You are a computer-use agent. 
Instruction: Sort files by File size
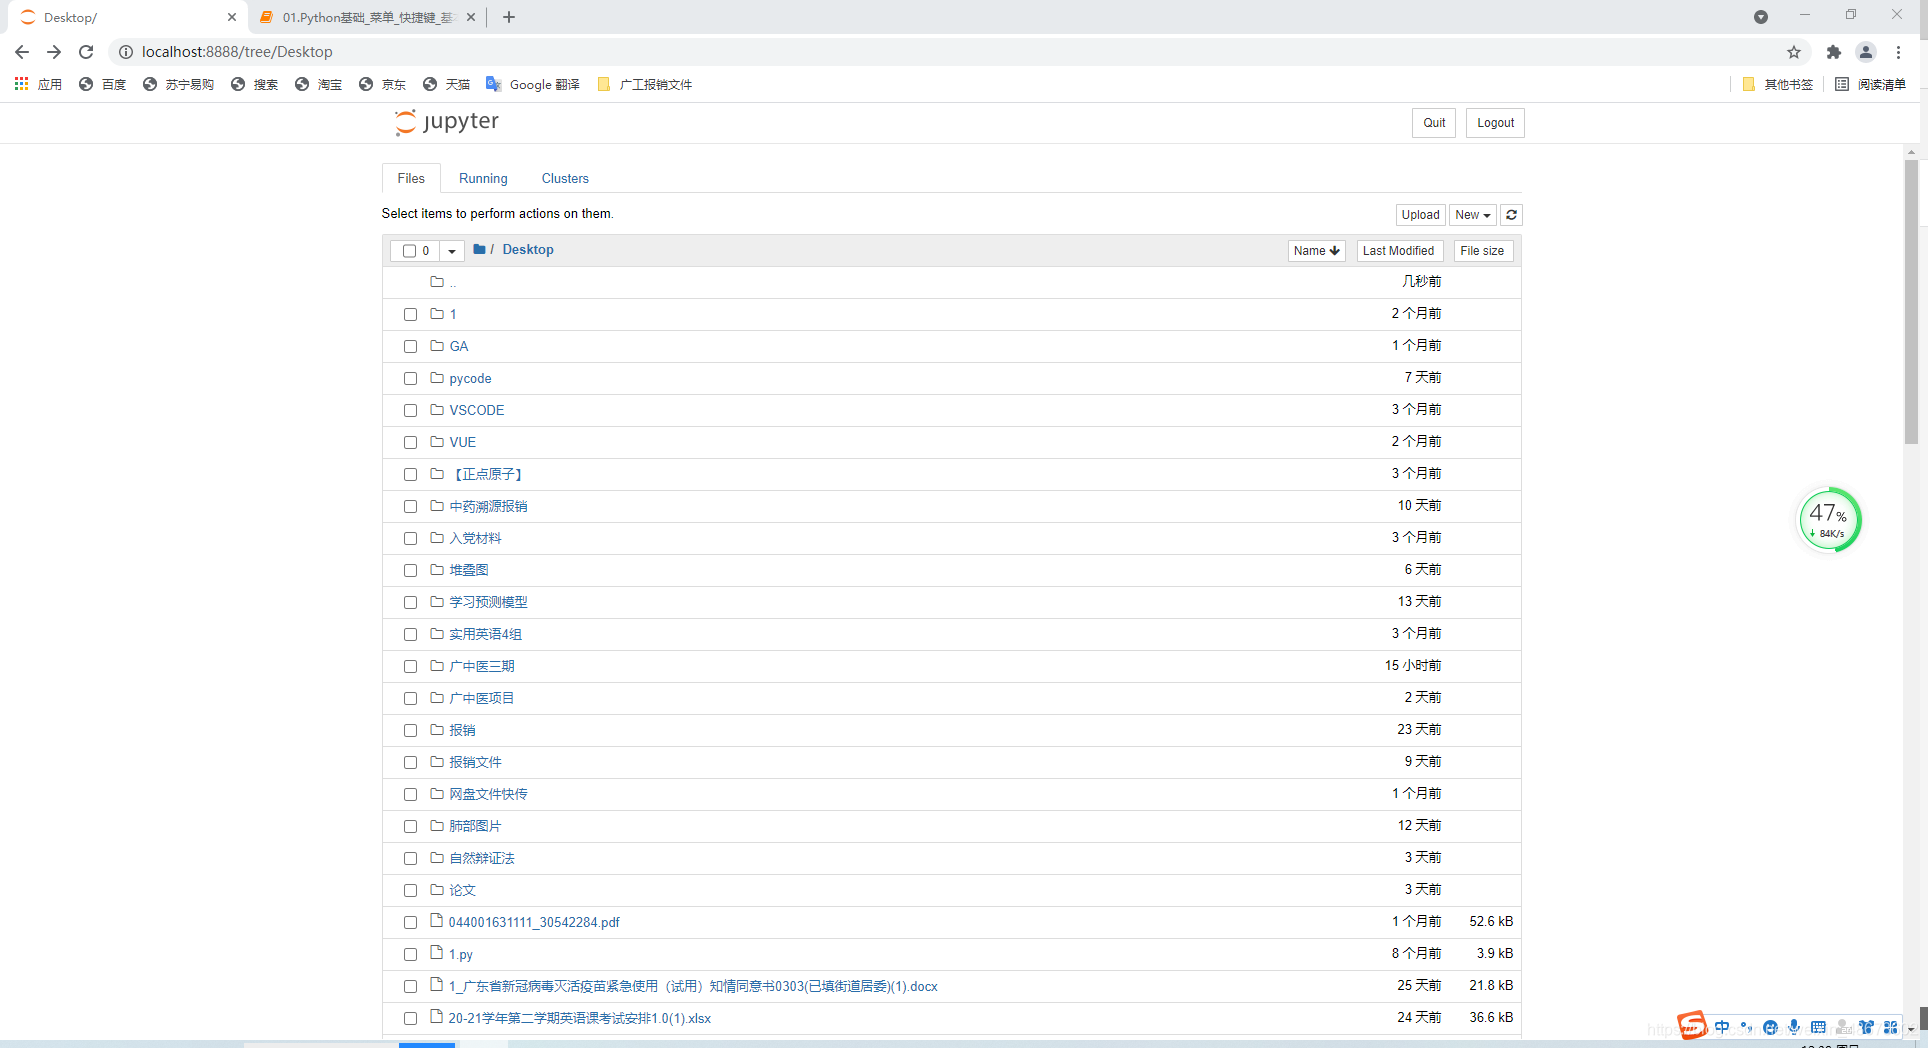(x=1482, y=251)
